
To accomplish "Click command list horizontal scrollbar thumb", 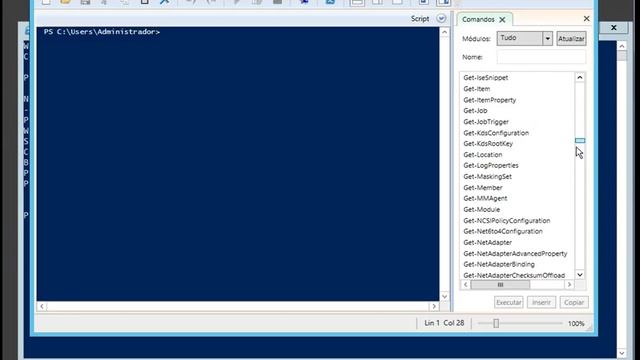I will click(x=500, y=284).
